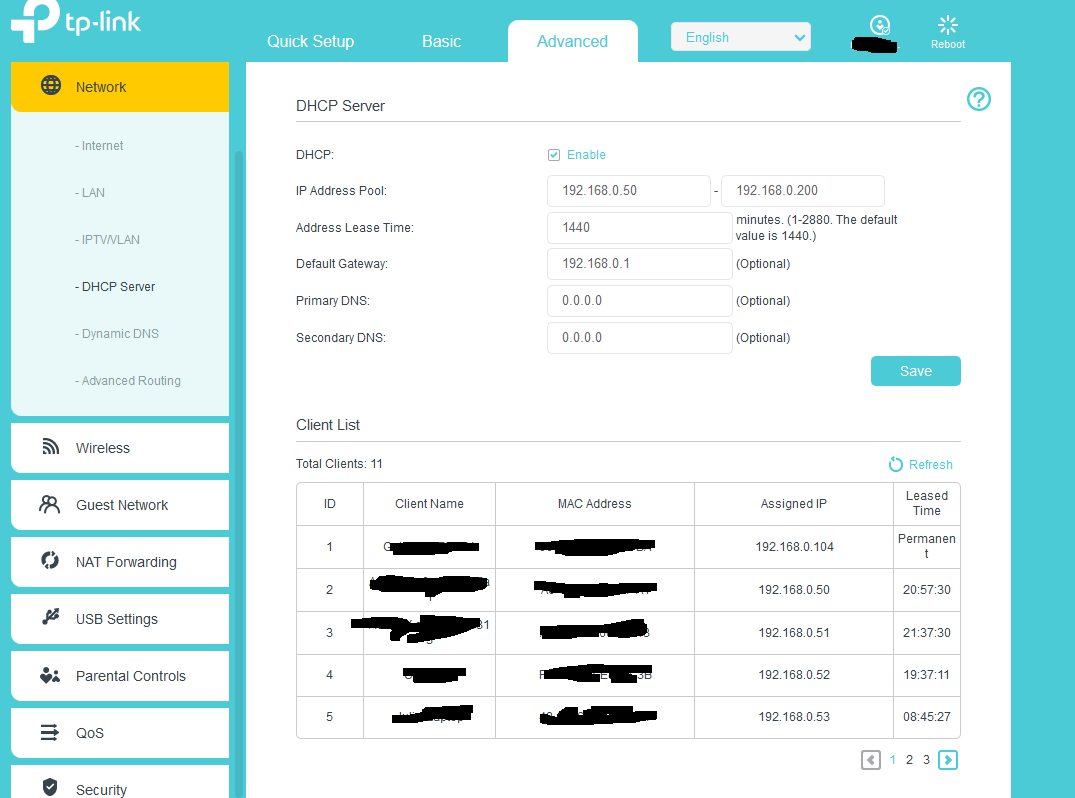Toggle the DHCP Enable checkbox
Viewport: 1075px width, 798px height.
click(x=554, y=155)
